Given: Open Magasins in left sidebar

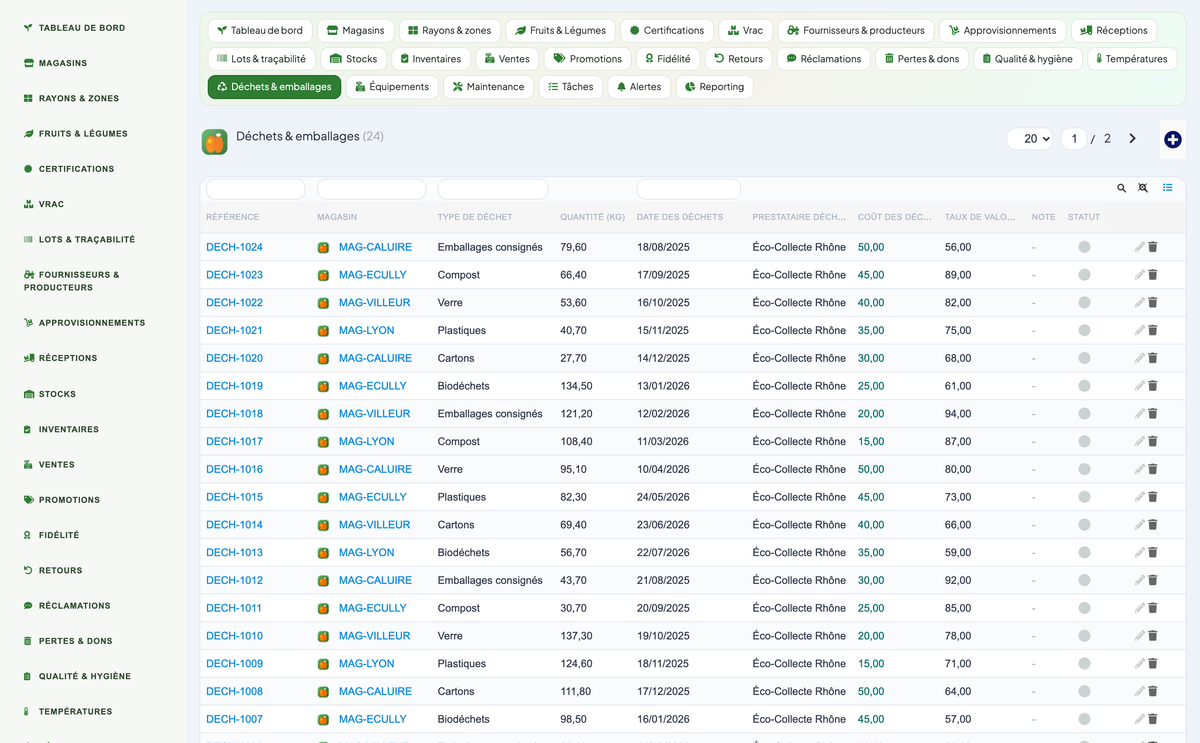Looking at the screenshot, I should tap(62, 63).
